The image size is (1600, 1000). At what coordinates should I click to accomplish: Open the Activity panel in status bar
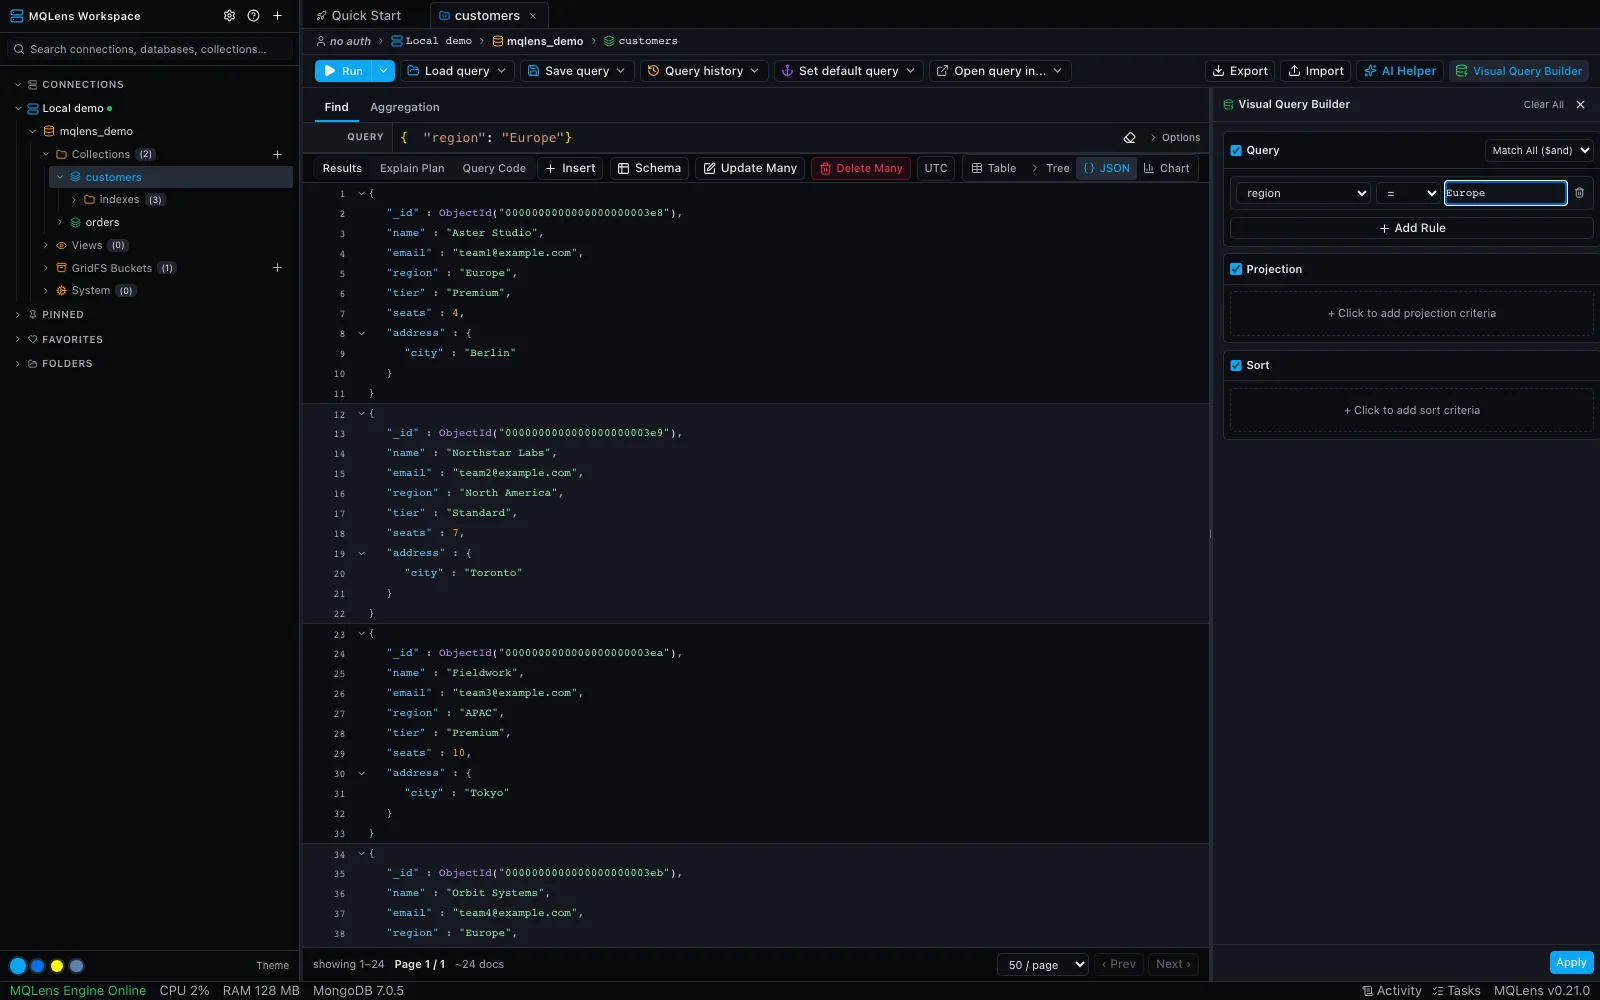pos(1391,991)
